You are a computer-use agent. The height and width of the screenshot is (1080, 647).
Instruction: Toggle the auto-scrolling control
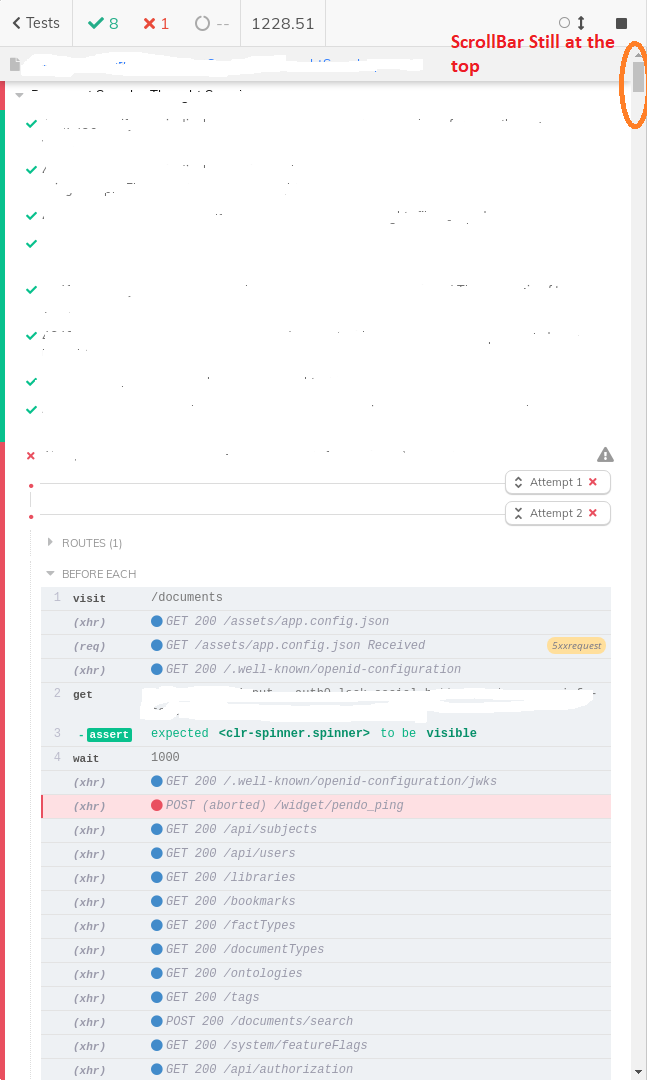click(573, 23)
